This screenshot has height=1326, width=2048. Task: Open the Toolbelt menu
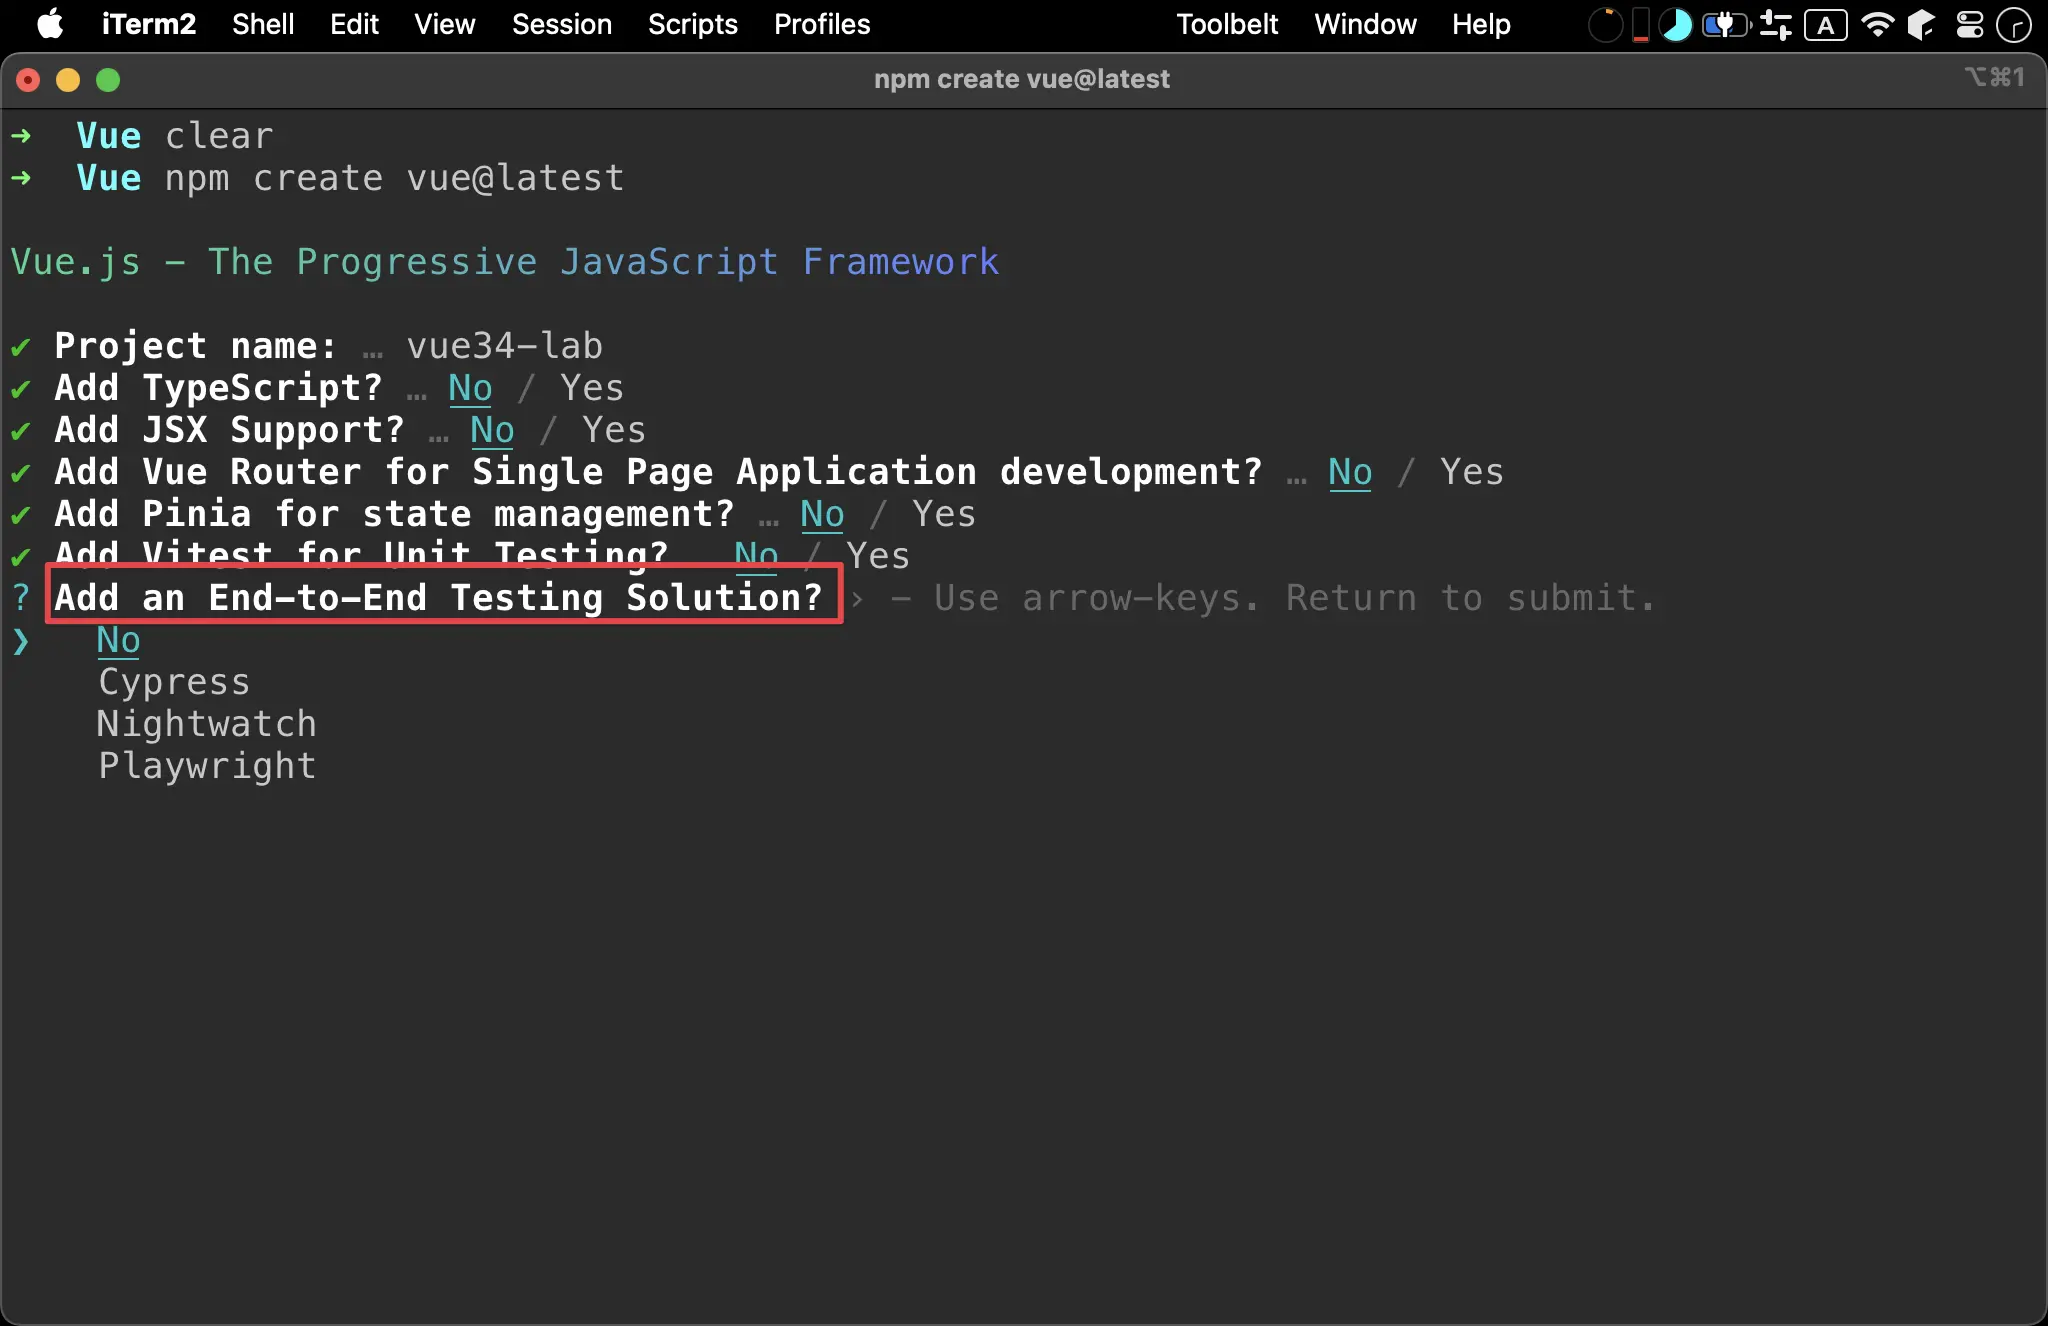coord(1227,24)
